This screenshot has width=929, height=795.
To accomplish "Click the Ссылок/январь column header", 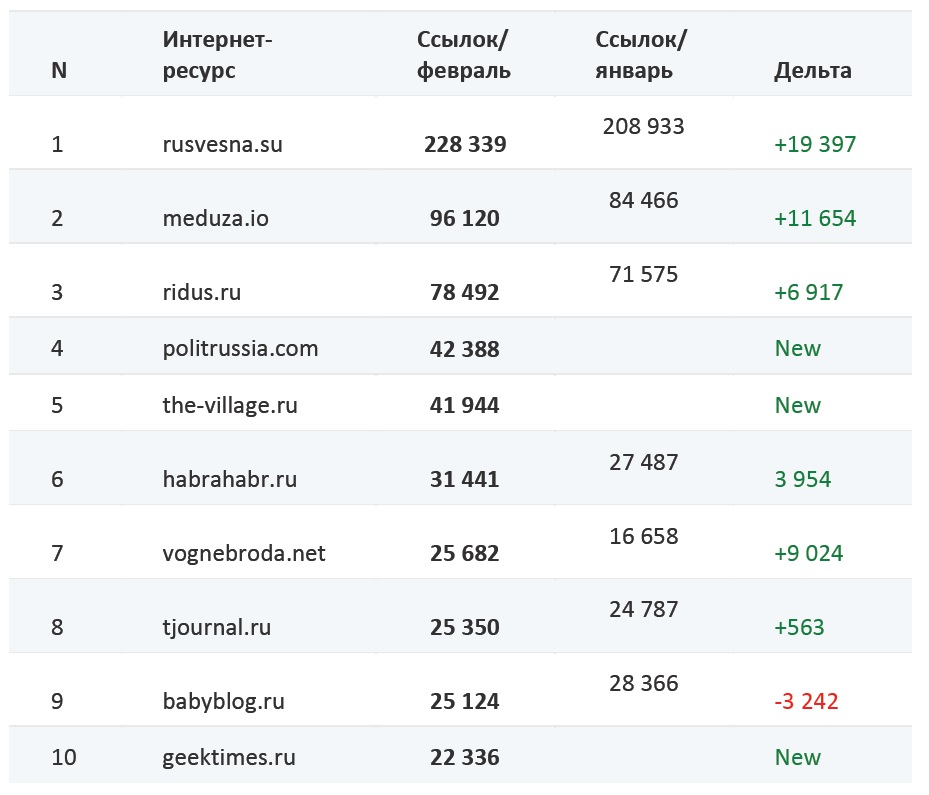I will [641, 55].
